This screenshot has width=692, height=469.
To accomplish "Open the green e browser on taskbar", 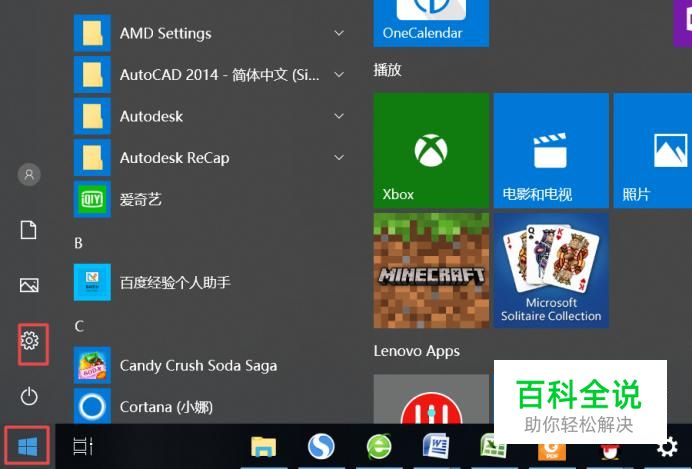I will tap(379, 446).
